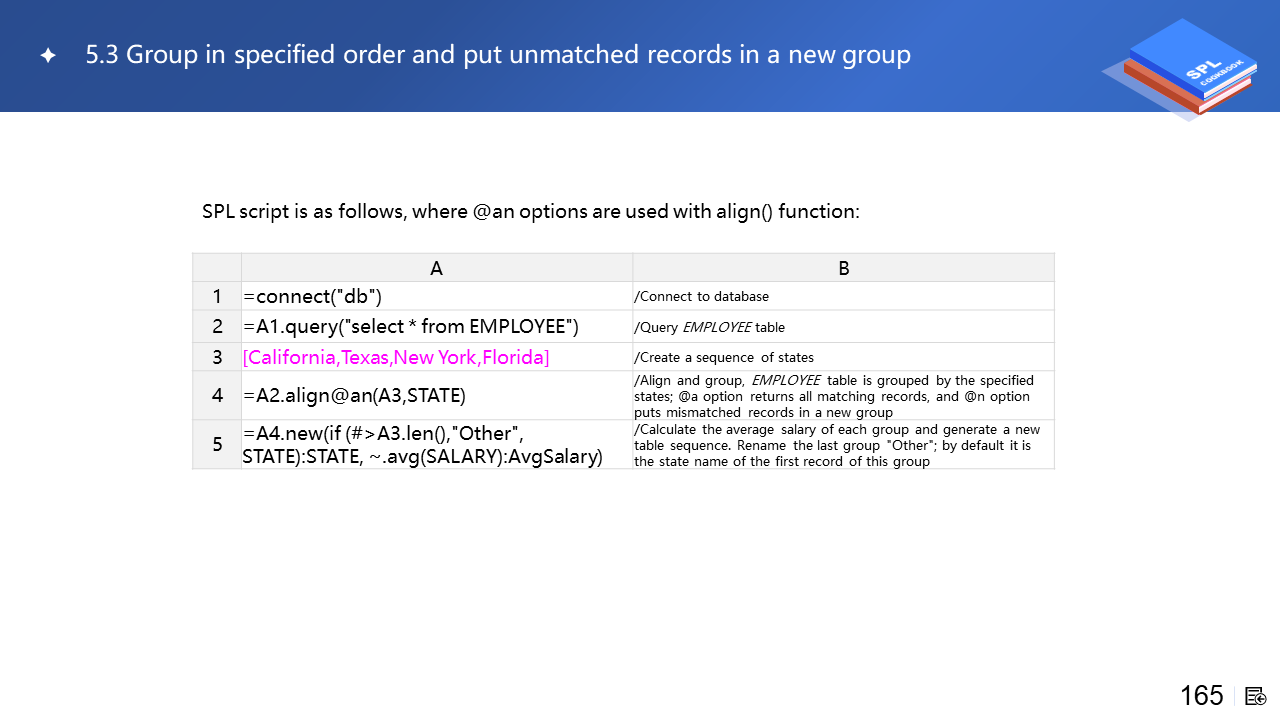Select row header 3
The image size is (1280, 720).
217,357
